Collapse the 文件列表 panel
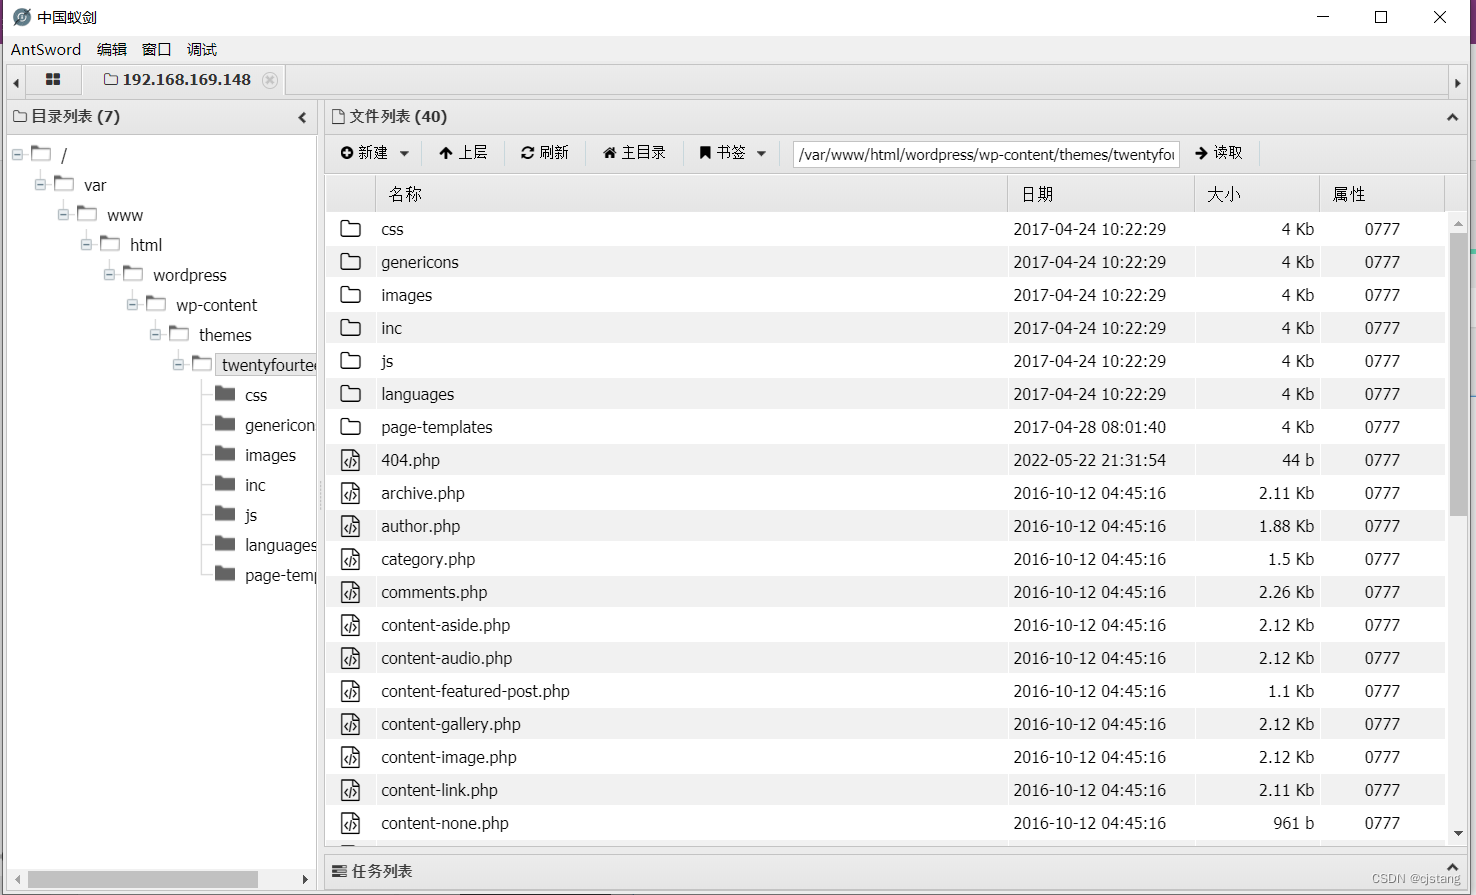1476x895 pixels. [x=1452, y=117]
